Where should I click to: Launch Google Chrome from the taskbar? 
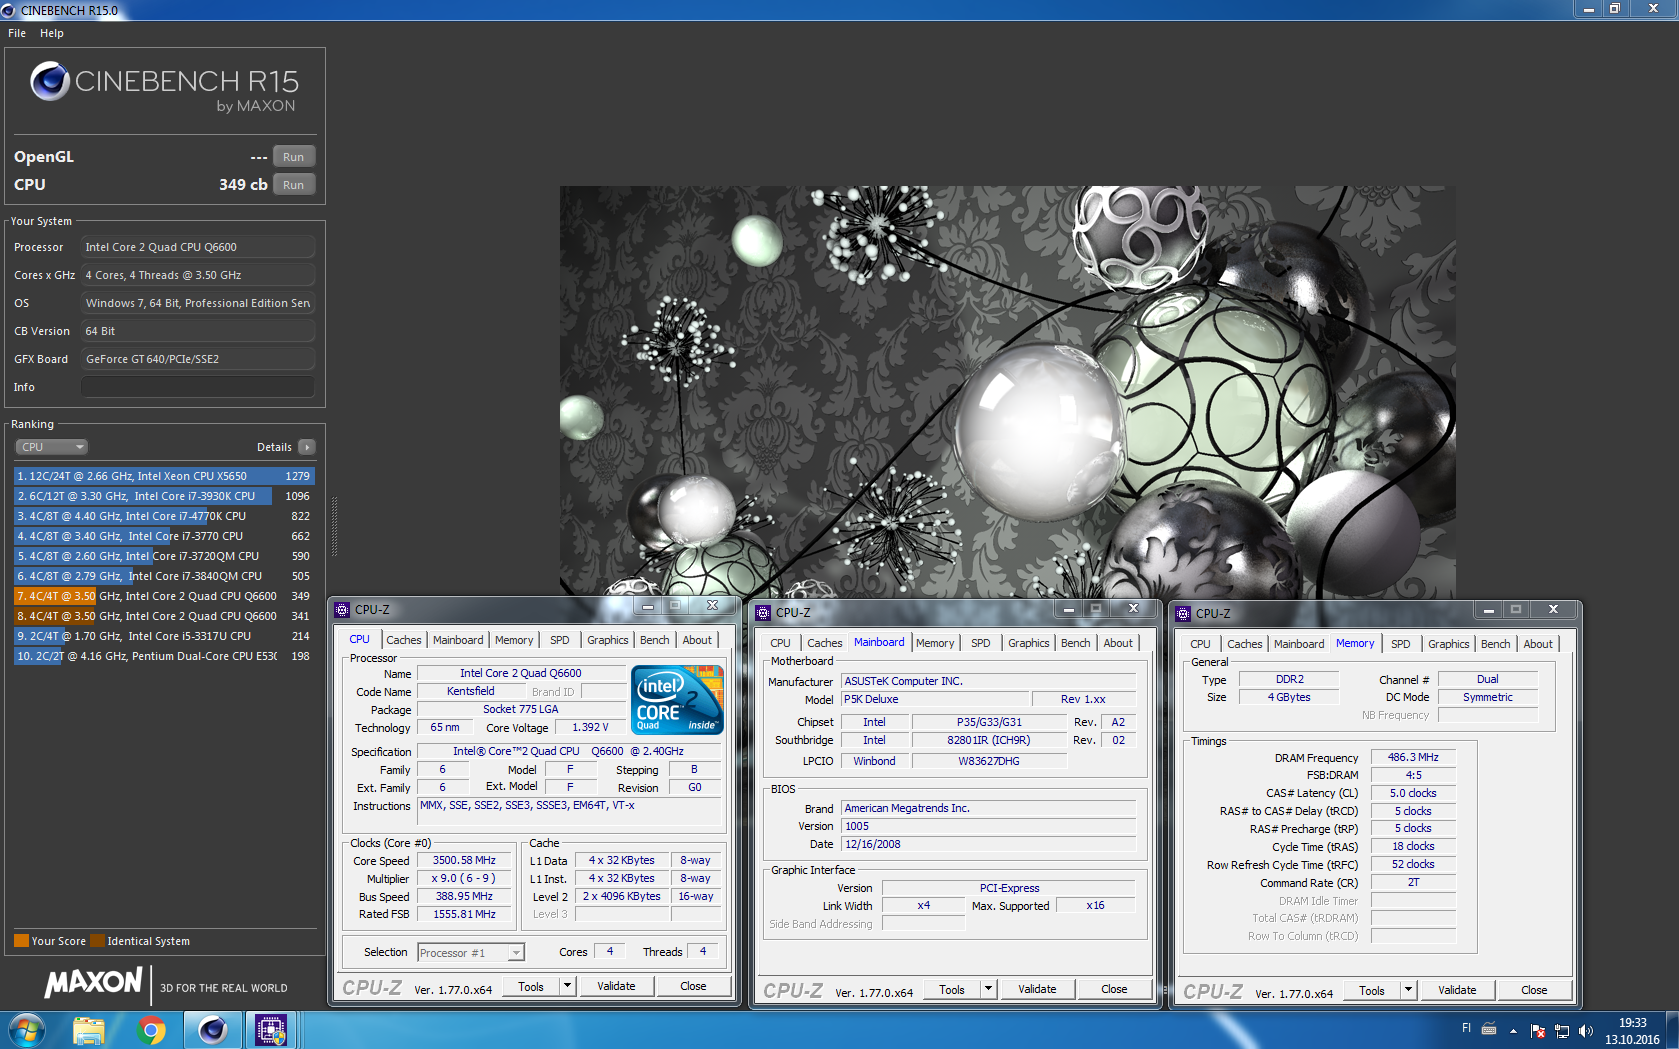point(151,1030)
